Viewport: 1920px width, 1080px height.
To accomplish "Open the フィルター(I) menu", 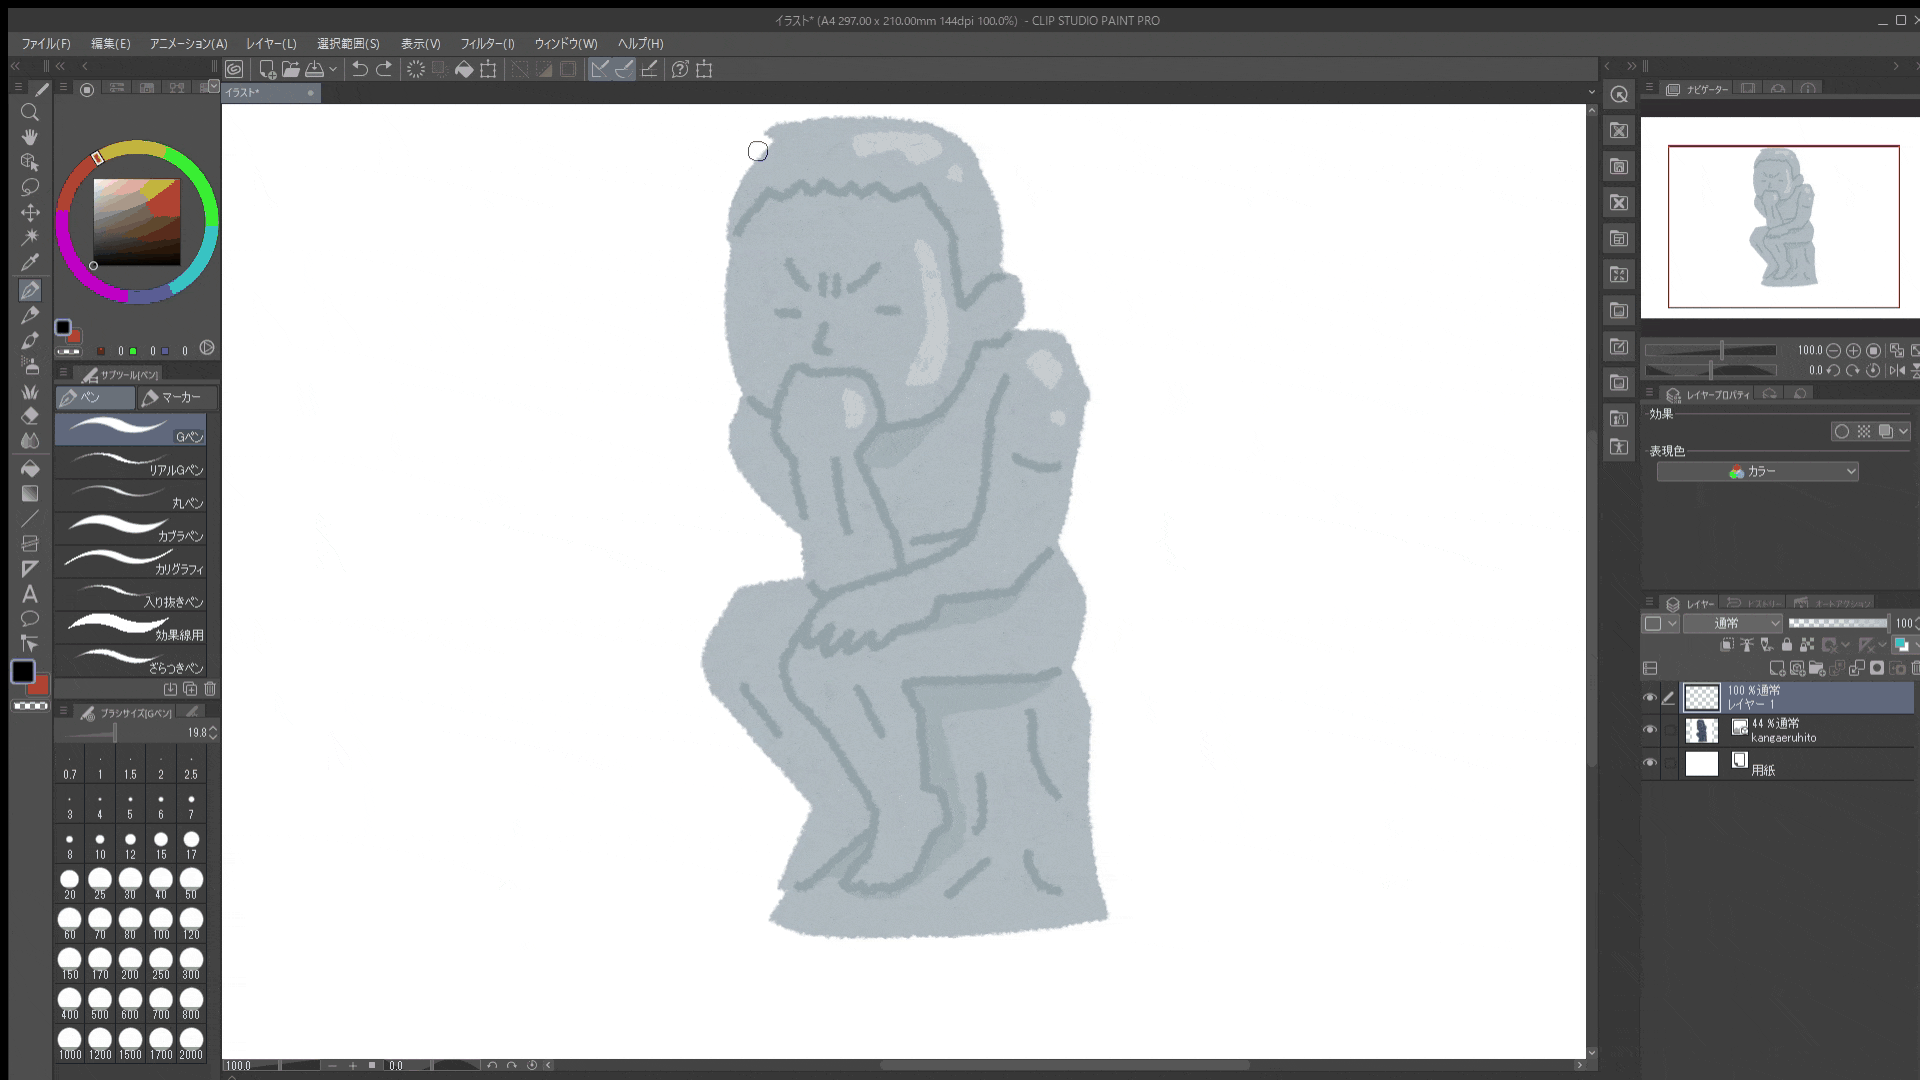I will [487, 44].
